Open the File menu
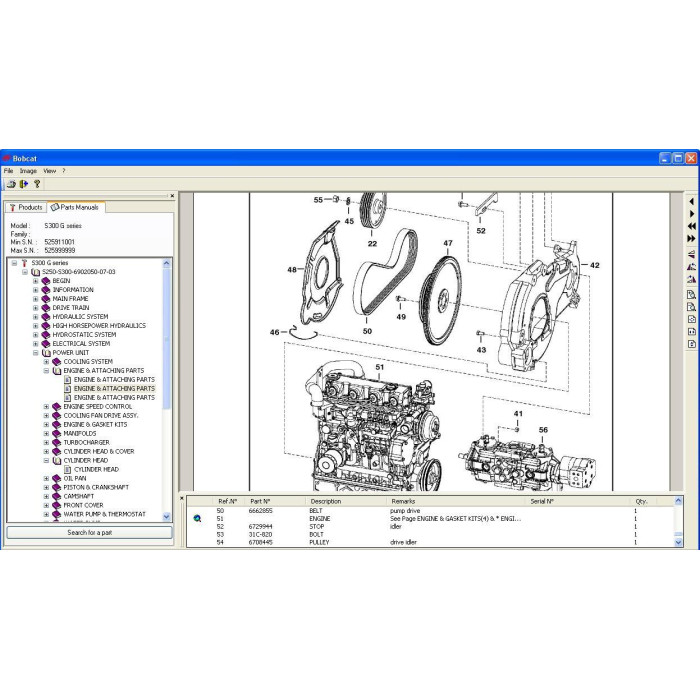700x700 pixels. click(x=8, y=171)
